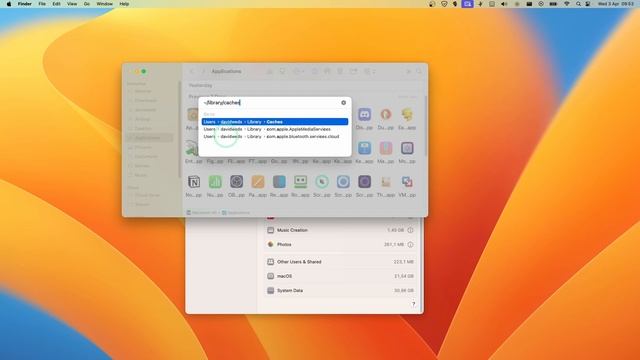Select the Photos storage row

coord(340,244)
